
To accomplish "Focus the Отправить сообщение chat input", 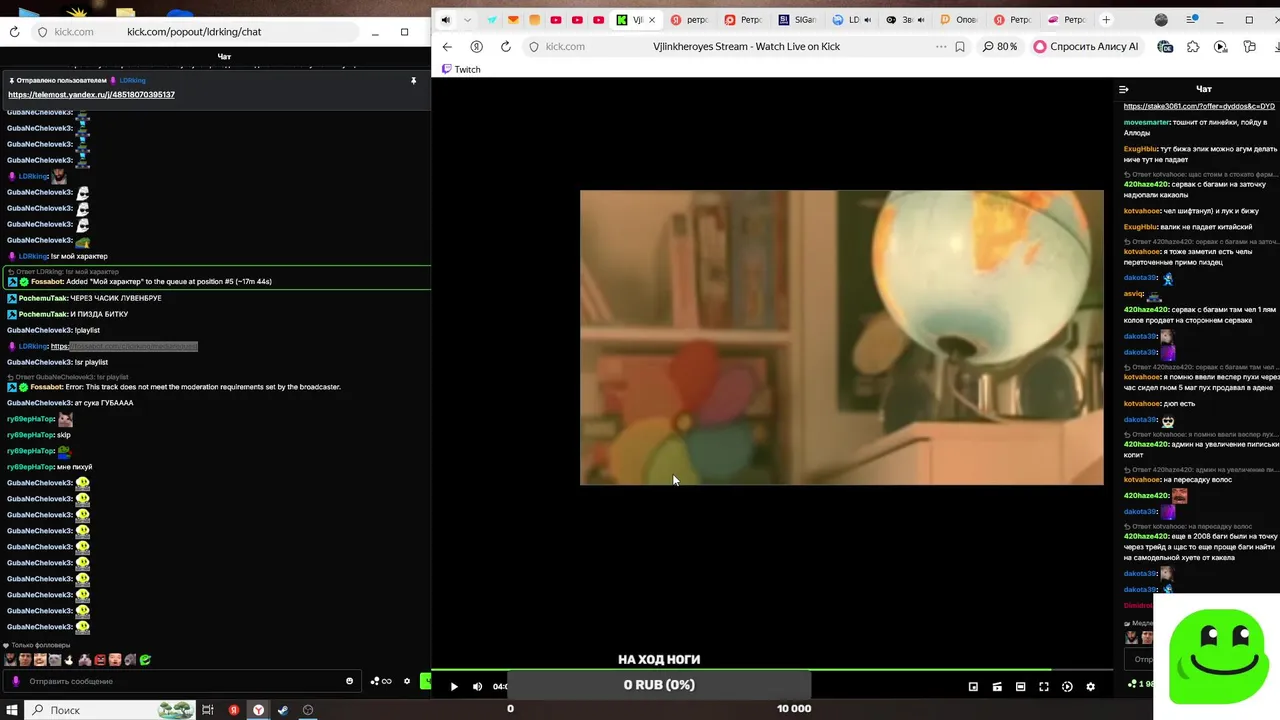I will (180, 681).
